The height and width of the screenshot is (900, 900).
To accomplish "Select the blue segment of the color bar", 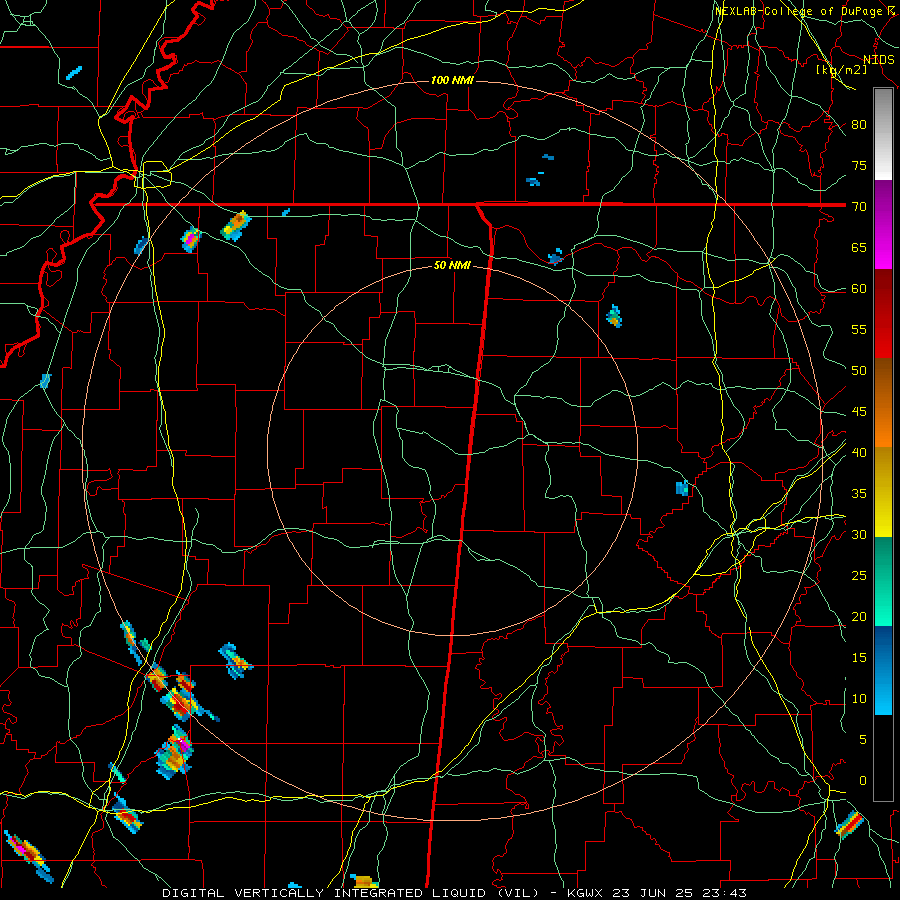I will click(883, 670).
